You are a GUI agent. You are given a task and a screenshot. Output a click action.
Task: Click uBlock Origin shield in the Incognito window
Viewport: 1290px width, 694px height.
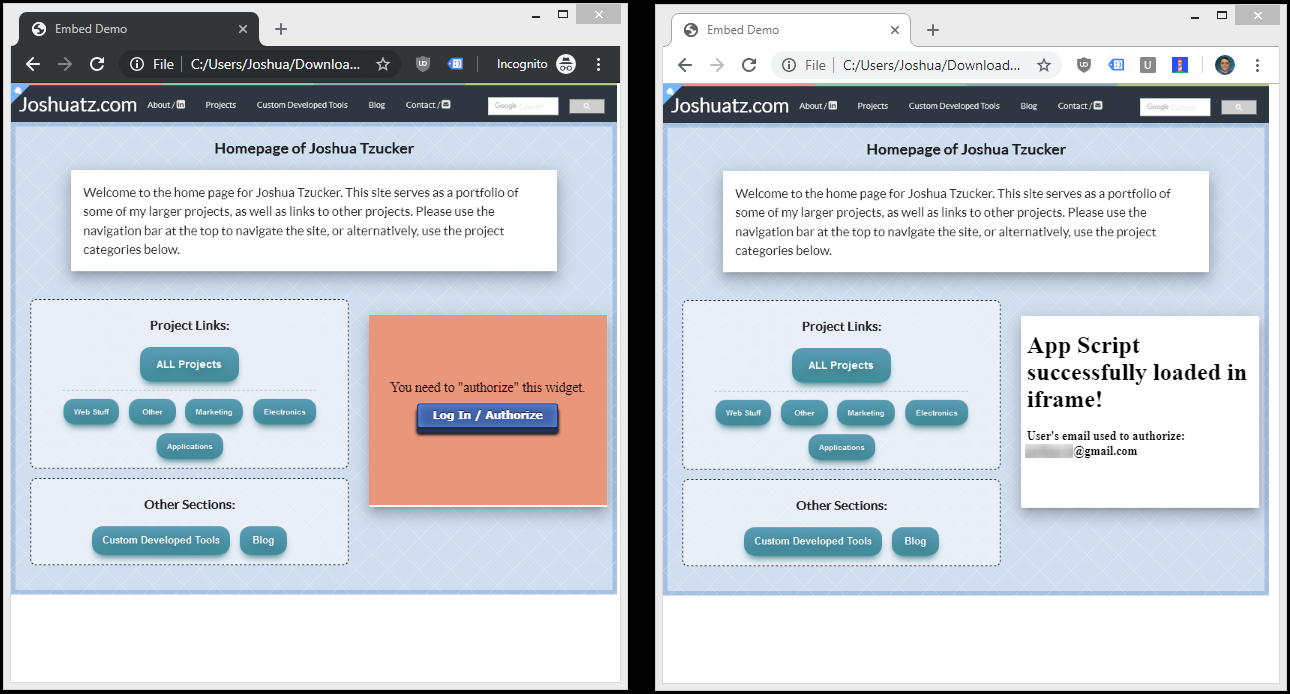423,64
